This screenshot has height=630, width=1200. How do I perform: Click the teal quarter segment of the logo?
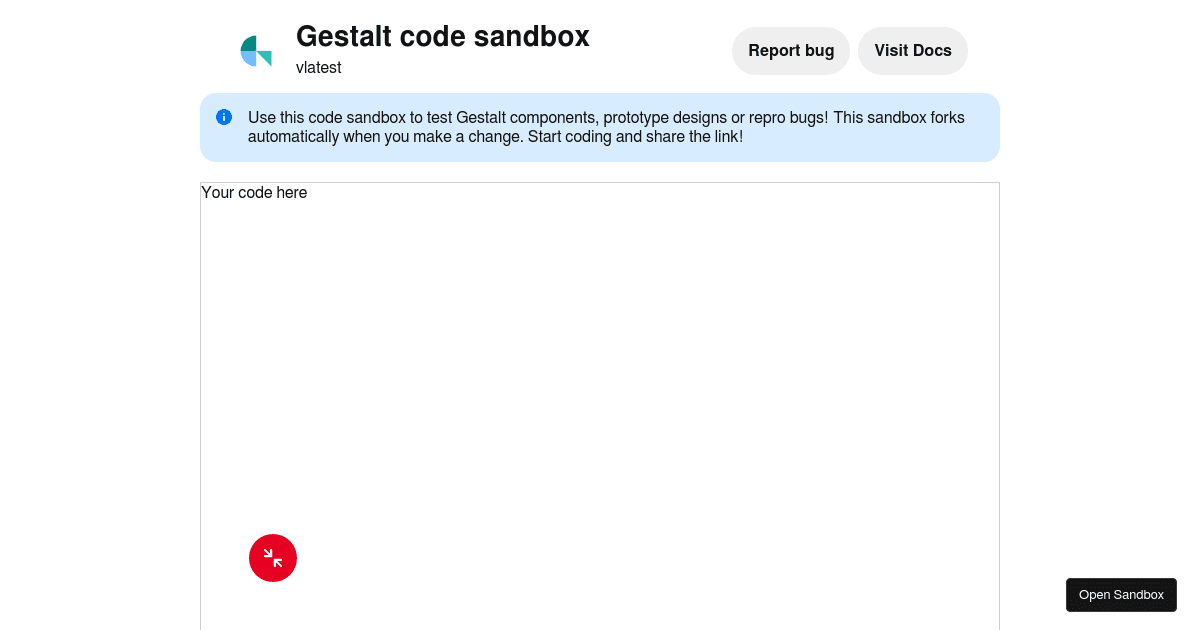(248, 44)
